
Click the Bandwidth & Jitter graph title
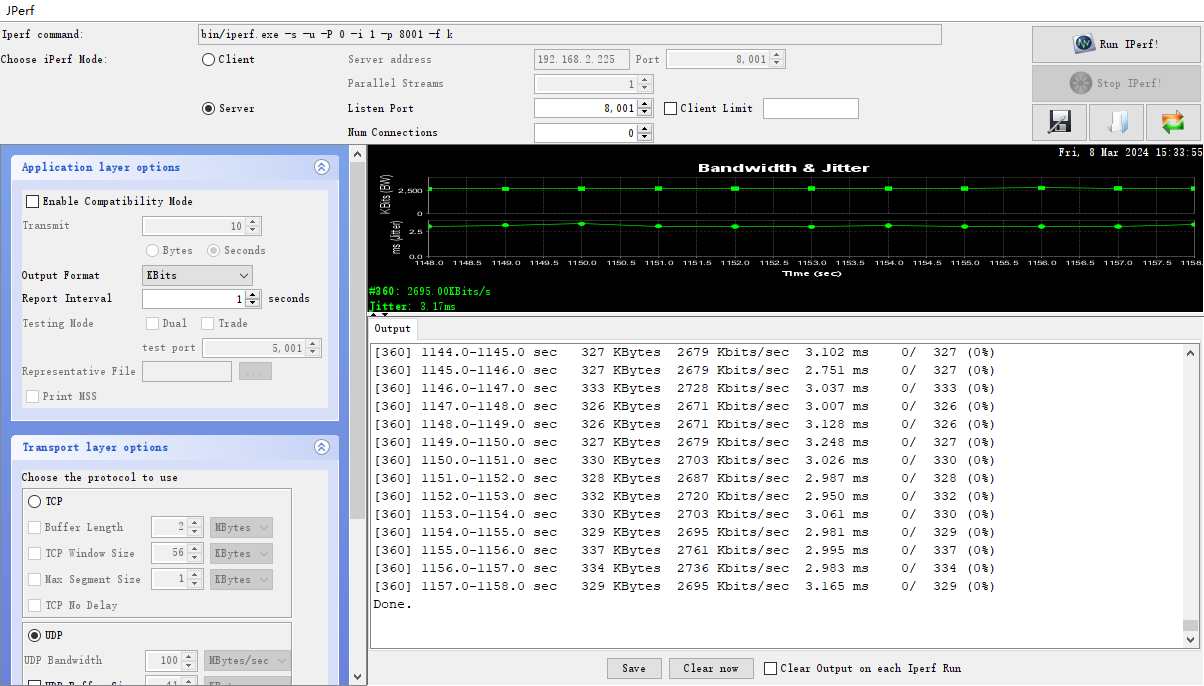tap(783, 168)
